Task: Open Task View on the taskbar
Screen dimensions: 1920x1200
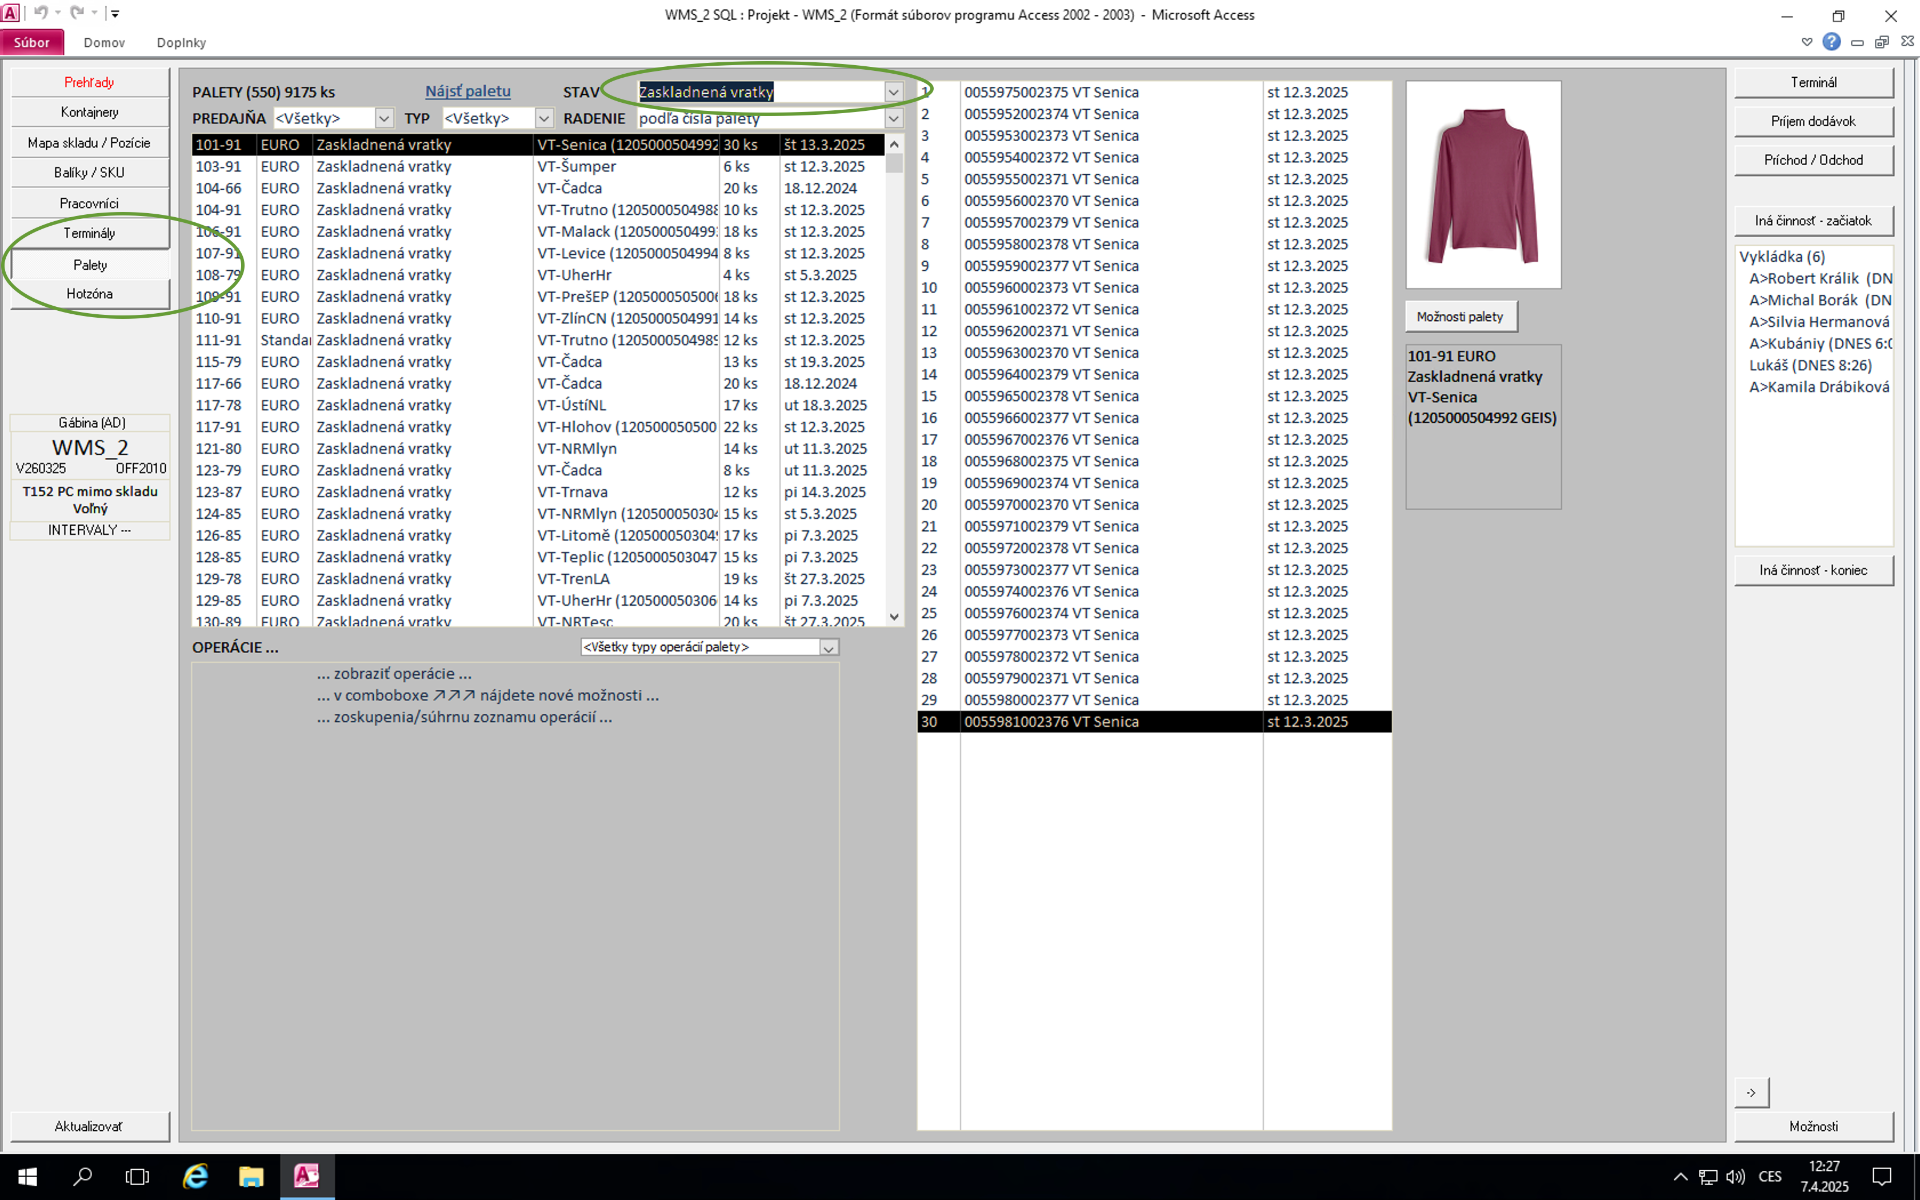Action: pos(138,1177)
